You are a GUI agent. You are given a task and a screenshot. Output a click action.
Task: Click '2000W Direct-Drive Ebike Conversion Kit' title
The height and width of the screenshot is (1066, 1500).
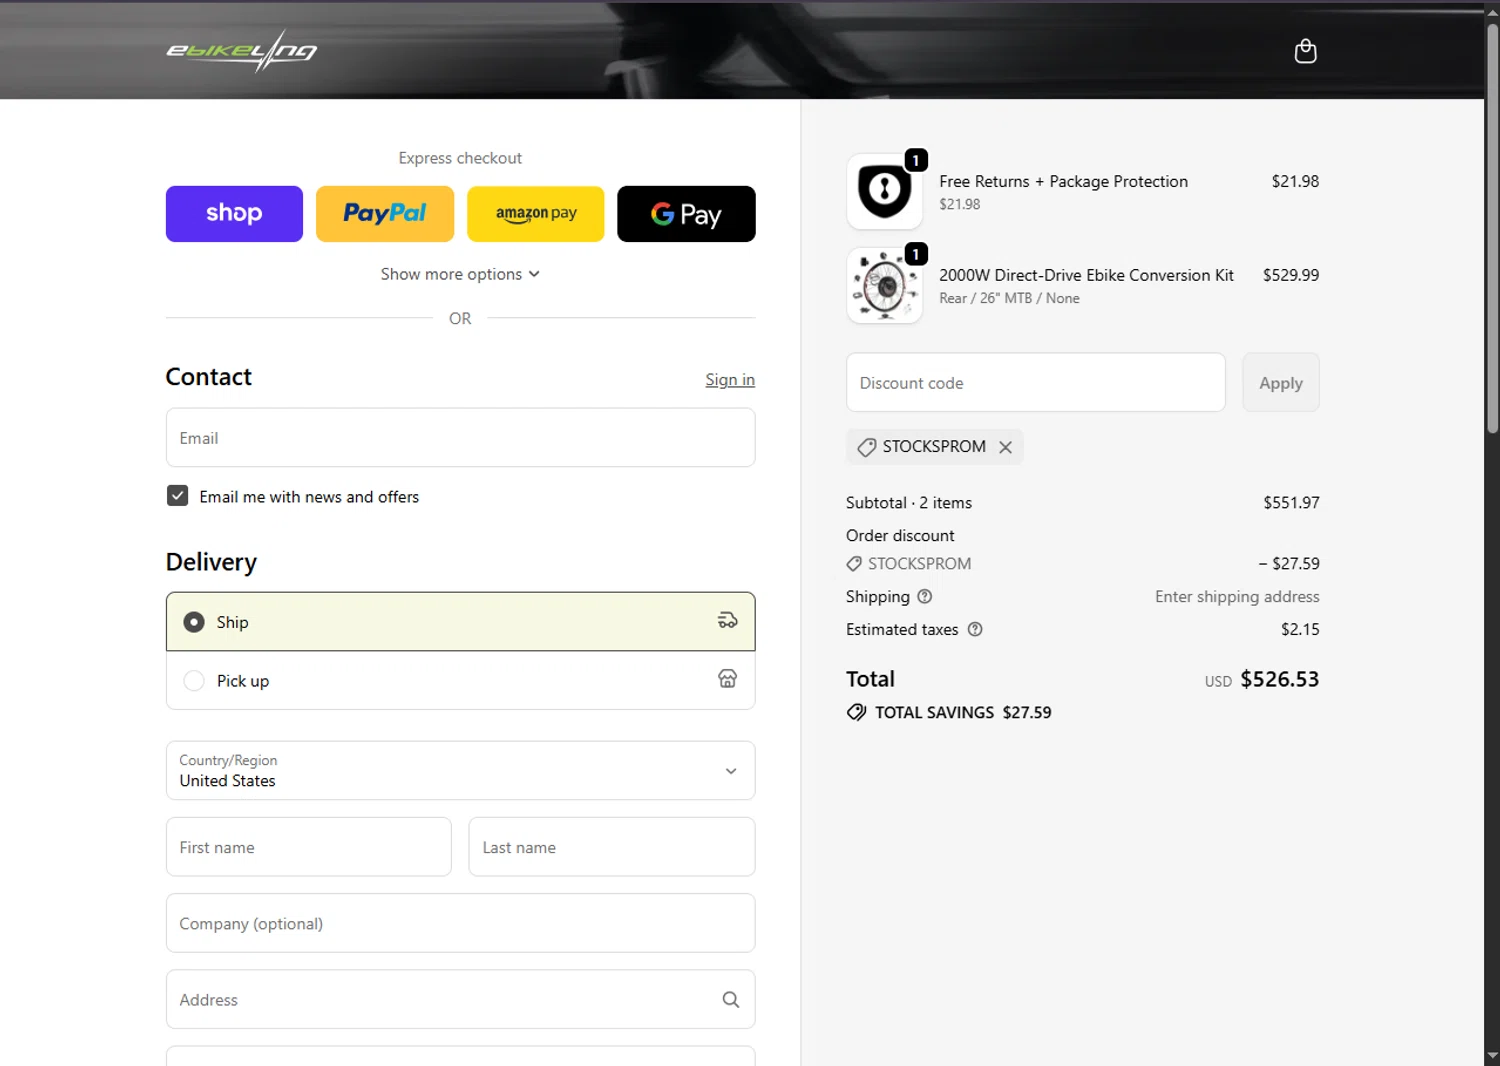click(1086, 275)
